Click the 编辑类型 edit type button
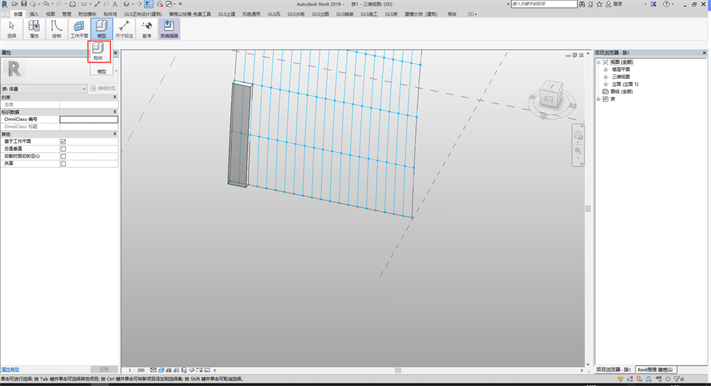This screenshot has height=386, width=711. point(103,88)
